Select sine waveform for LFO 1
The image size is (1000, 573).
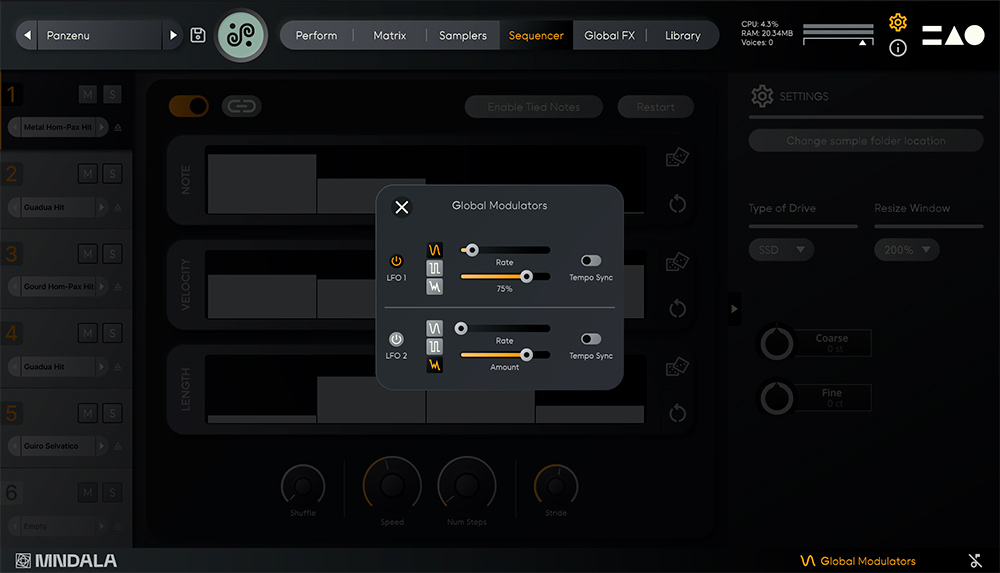click(434, 250)
